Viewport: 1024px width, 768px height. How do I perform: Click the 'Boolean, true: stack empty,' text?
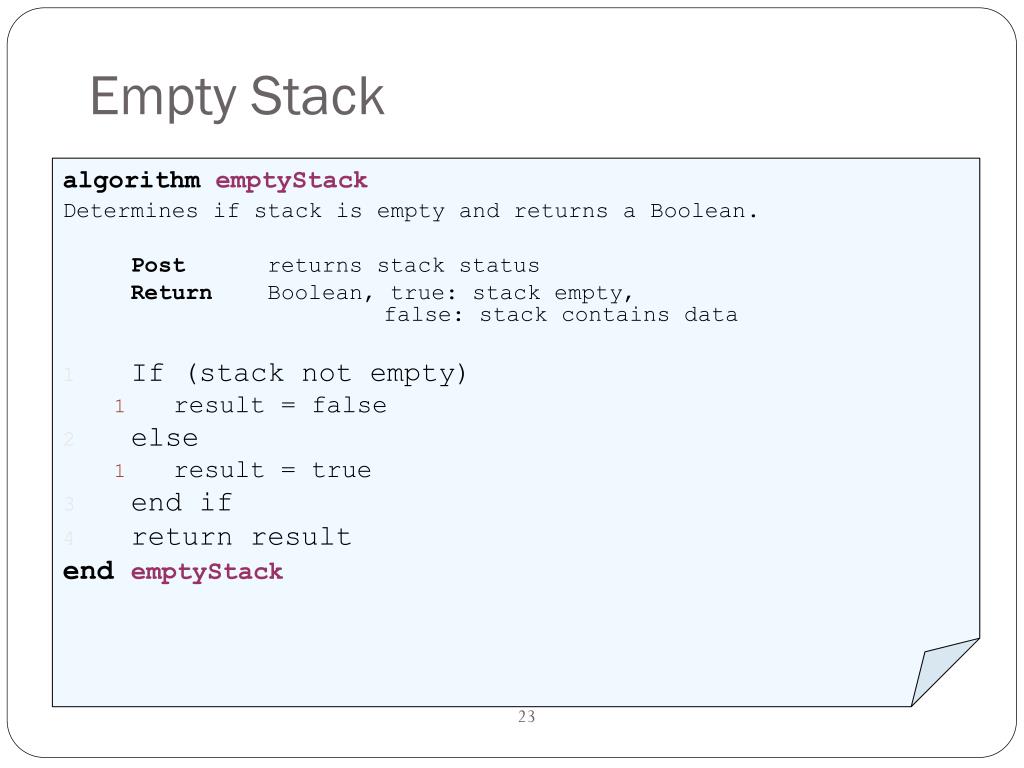pos(451,293)
